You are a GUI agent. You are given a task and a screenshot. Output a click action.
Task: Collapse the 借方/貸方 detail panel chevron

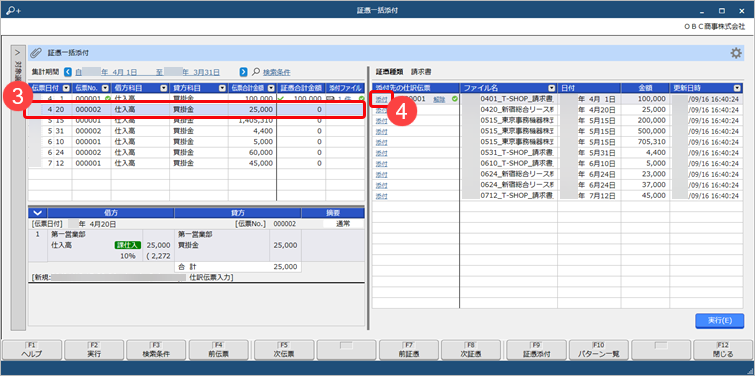tap(38, 213)
